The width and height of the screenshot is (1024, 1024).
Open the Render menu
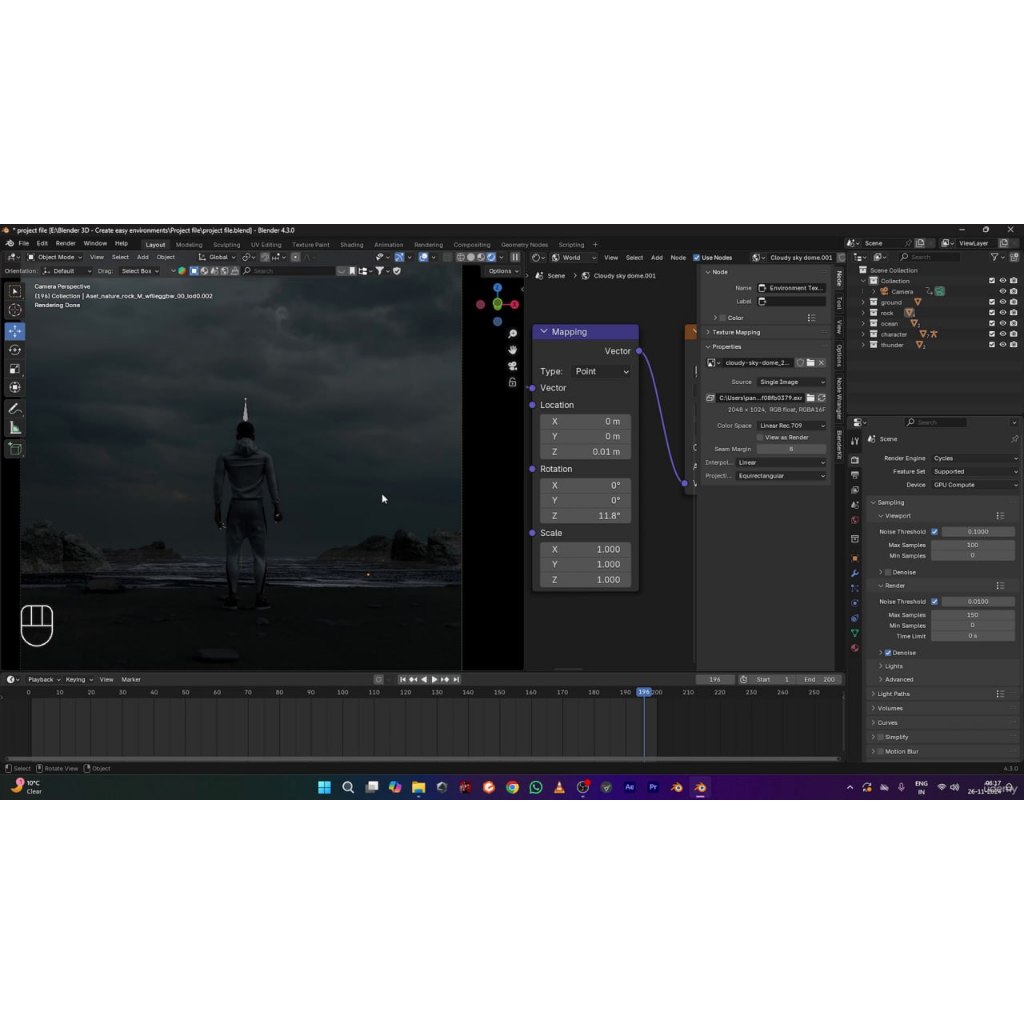point(65,244)
